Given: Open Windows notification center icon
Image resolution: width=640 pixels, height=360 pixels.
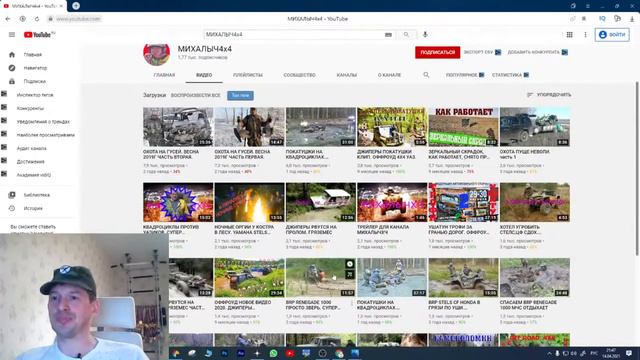Looking at the screenshot, I should click(x=629, y=353).
